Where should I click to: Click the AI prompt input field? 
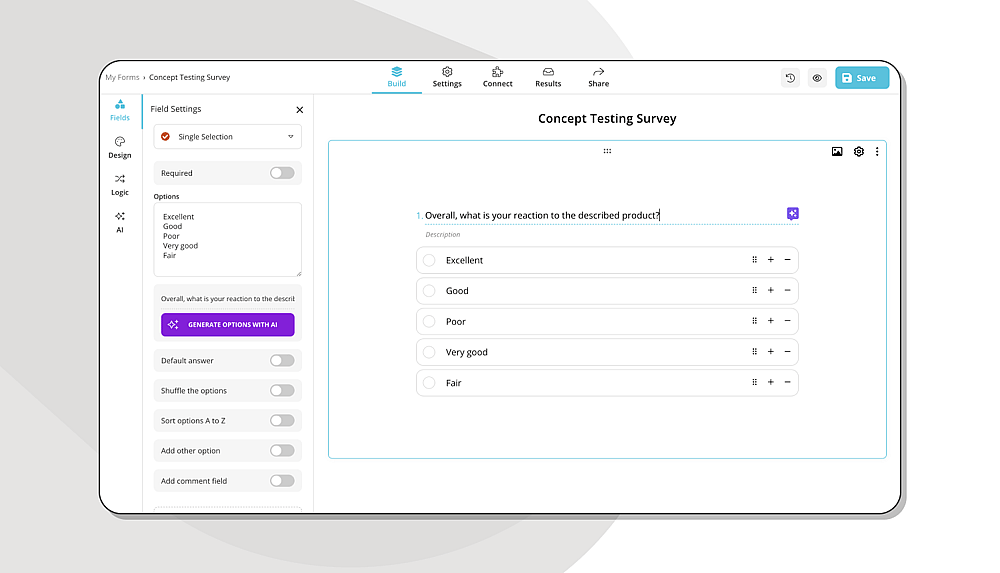point(228,299)
